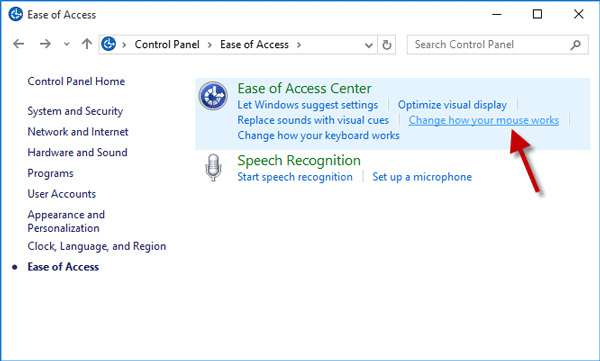This screenshot has height=361, width=600.
Task: Click the Forward navigation arrow
Action: pyautogui.click(x=45, y=44)
